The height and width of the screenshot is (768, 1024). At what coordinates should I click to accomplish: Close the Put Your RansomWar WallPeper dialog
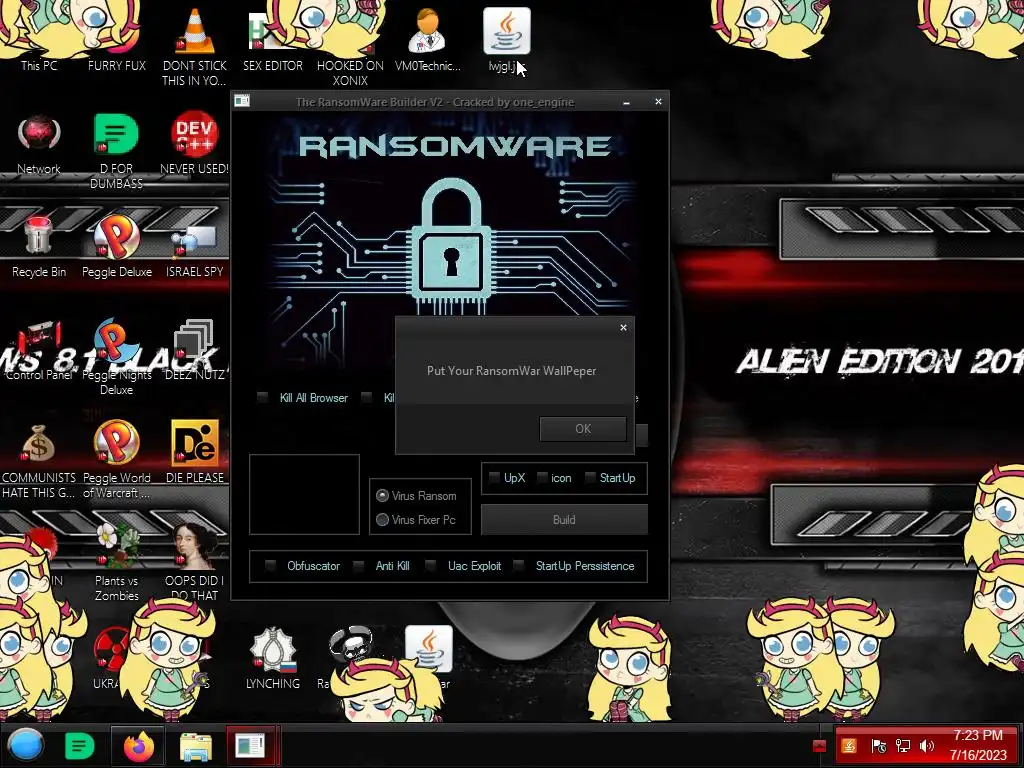pos(623,327)
